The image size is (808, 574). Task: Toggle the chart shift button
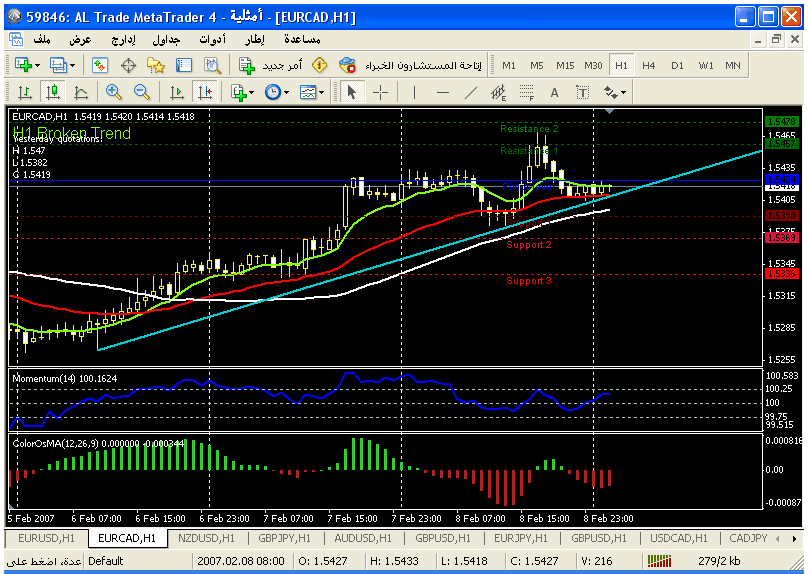pyautogui.click(x=205, y=92)
